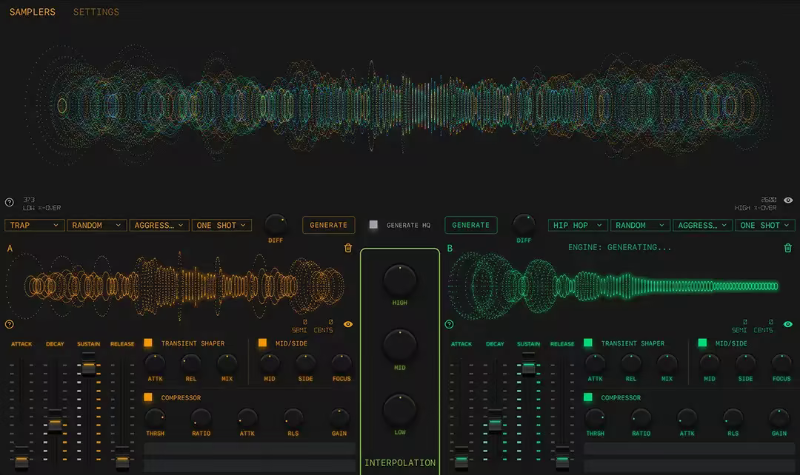Click sampler B Side knob
Image resolution: width=800 pixels, height=475 pixels.
click(745, 363)
